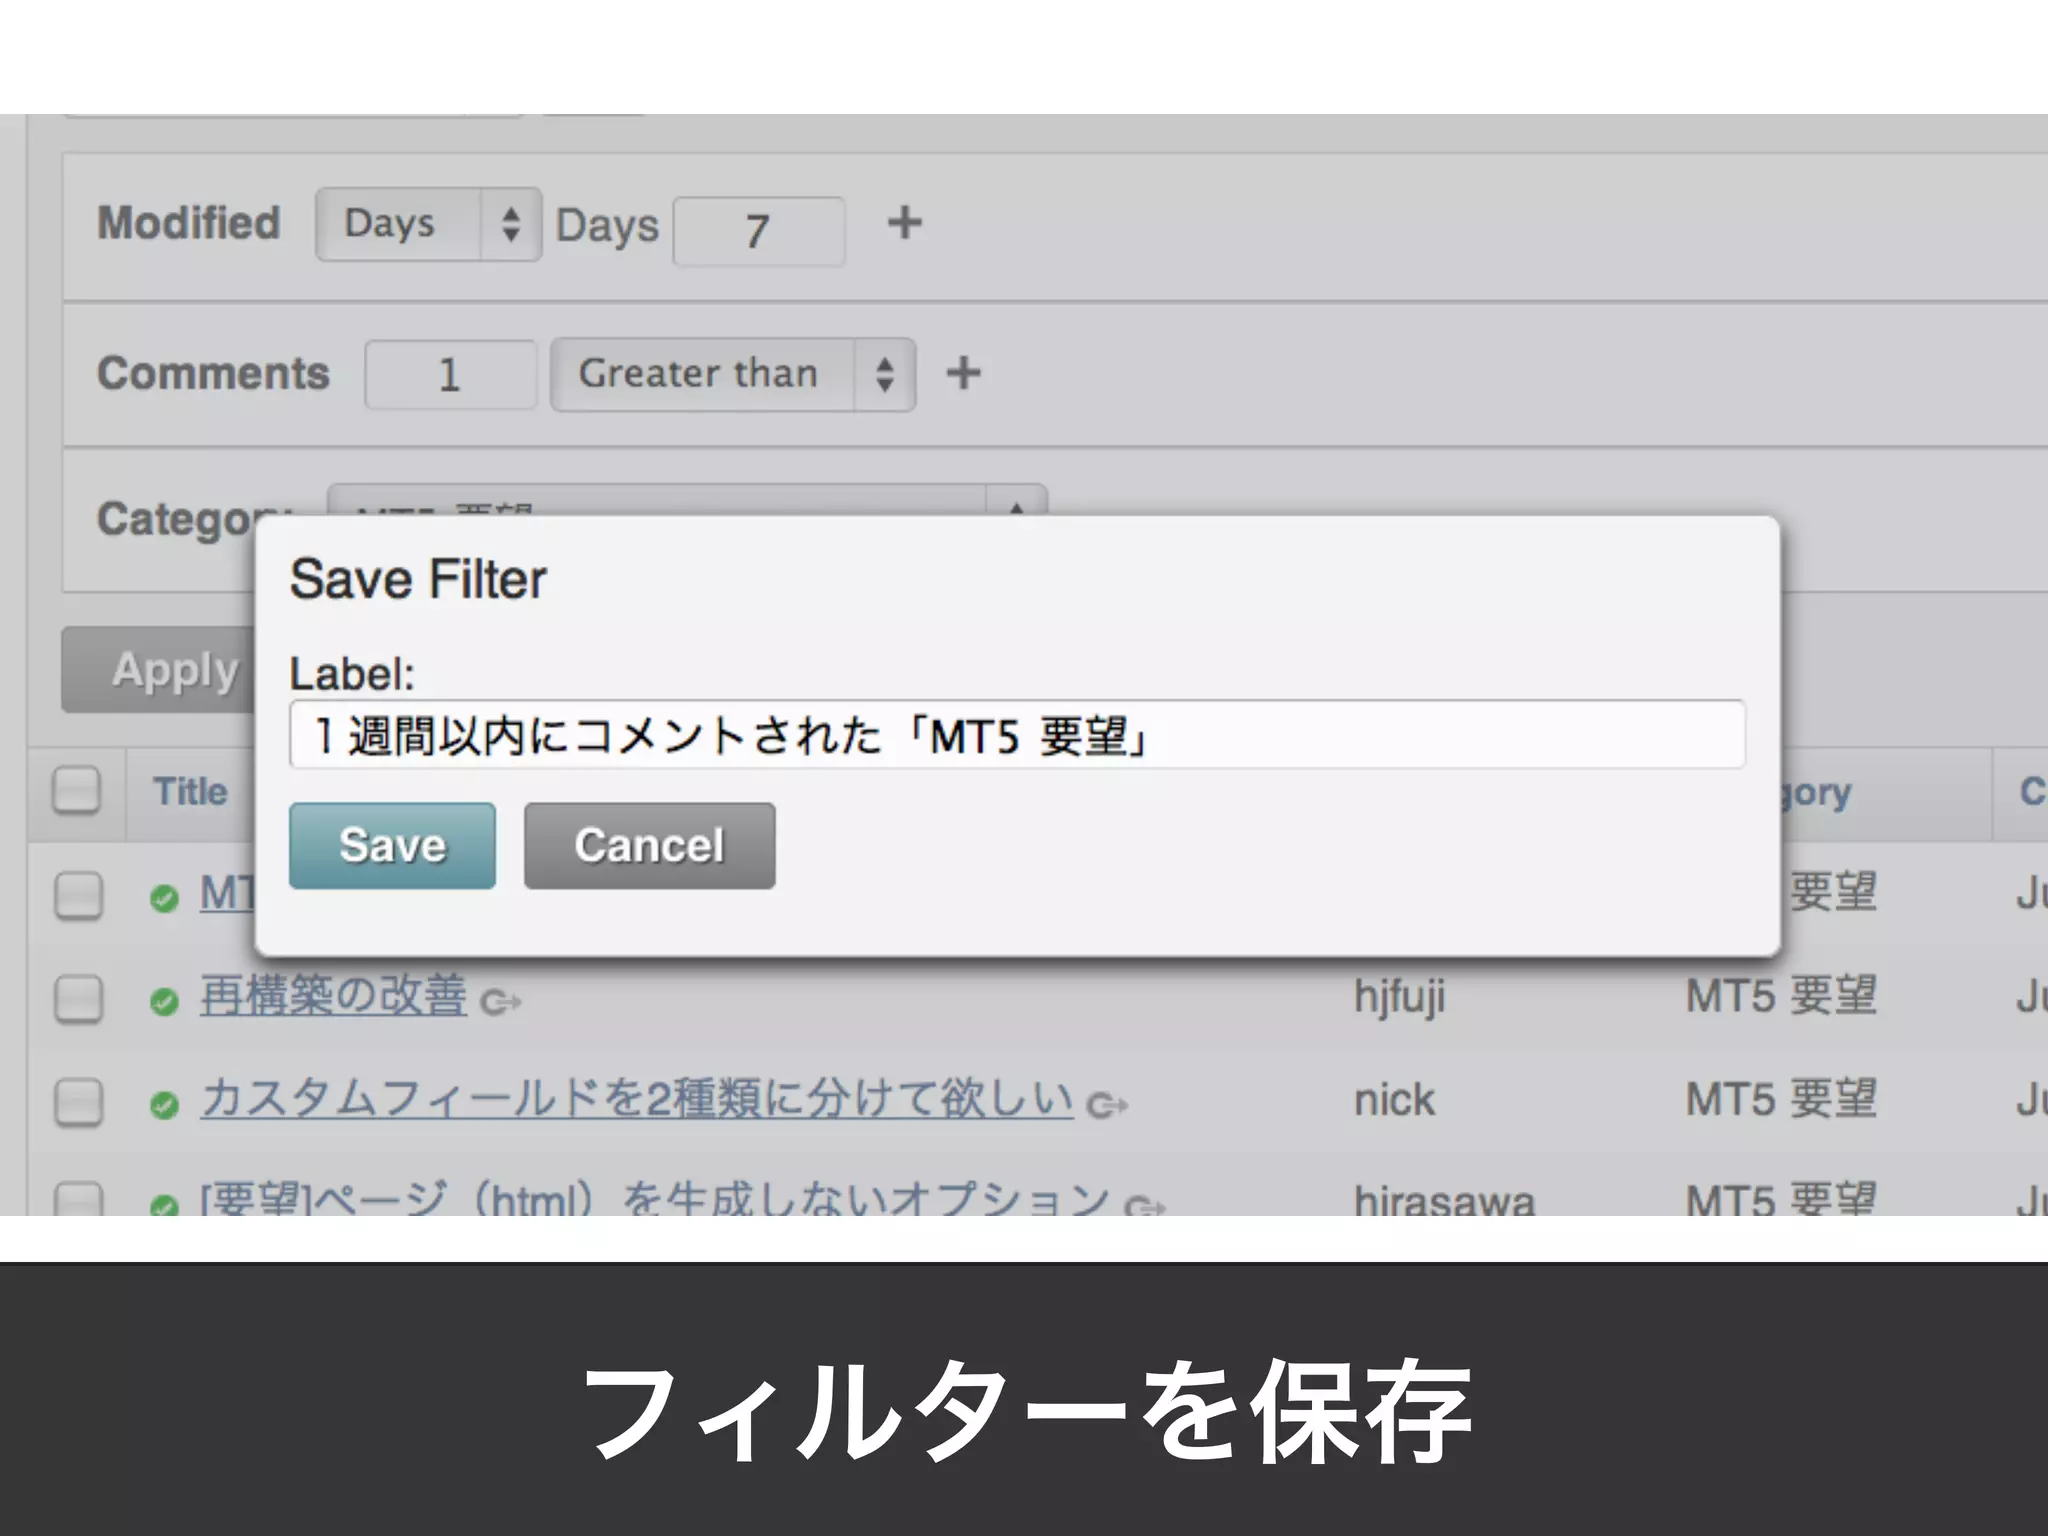Sort by the Title column header
The image size is (2048, 1536).
click(190, 791)
